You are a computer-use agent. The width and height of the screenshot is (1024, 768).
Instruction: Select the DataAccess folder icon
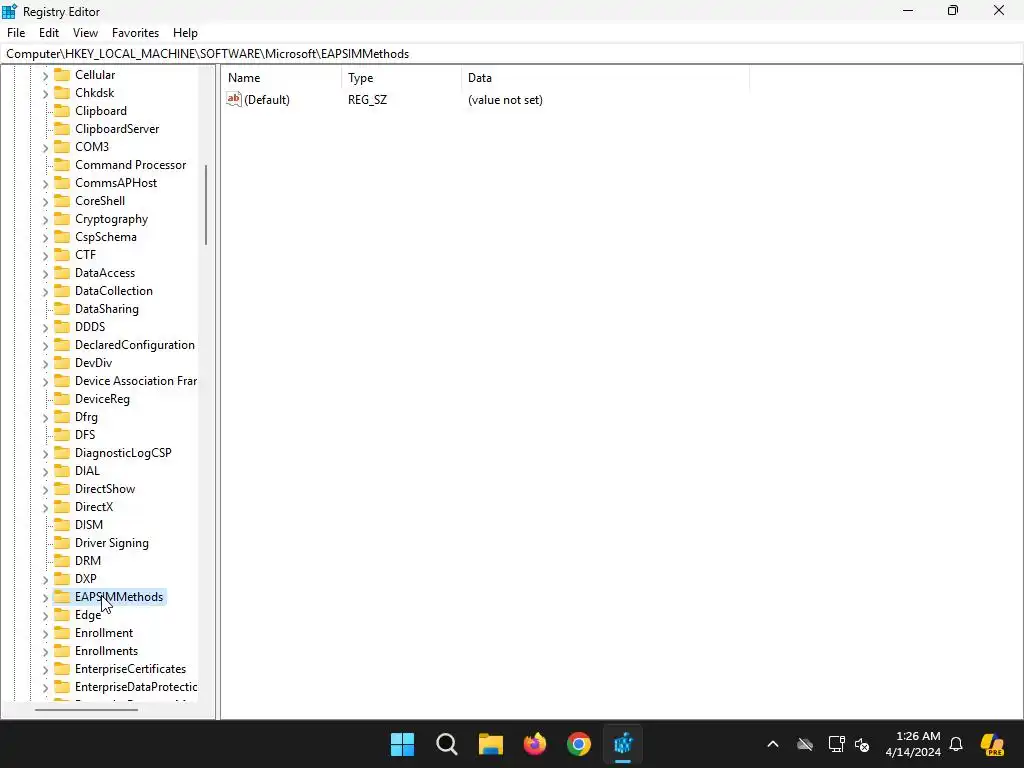pyautogui.click(x=62, y=273)
